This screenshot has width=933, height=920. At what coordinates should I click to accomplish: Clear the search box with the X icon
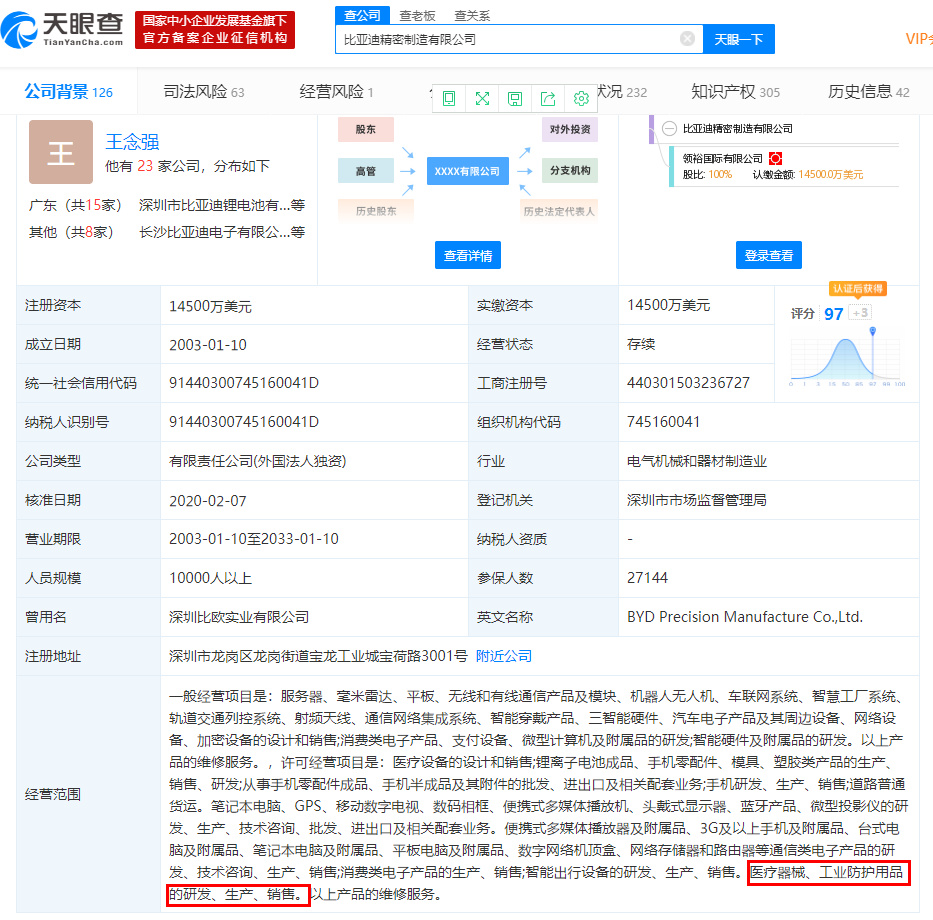click(687, 39)
